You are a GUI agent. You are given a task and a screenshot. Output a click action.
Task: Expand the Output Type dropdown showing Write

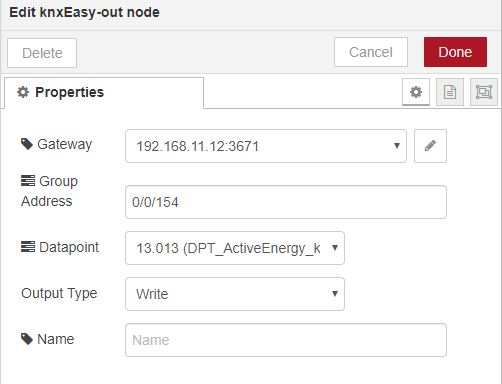[x=235, y=294]
